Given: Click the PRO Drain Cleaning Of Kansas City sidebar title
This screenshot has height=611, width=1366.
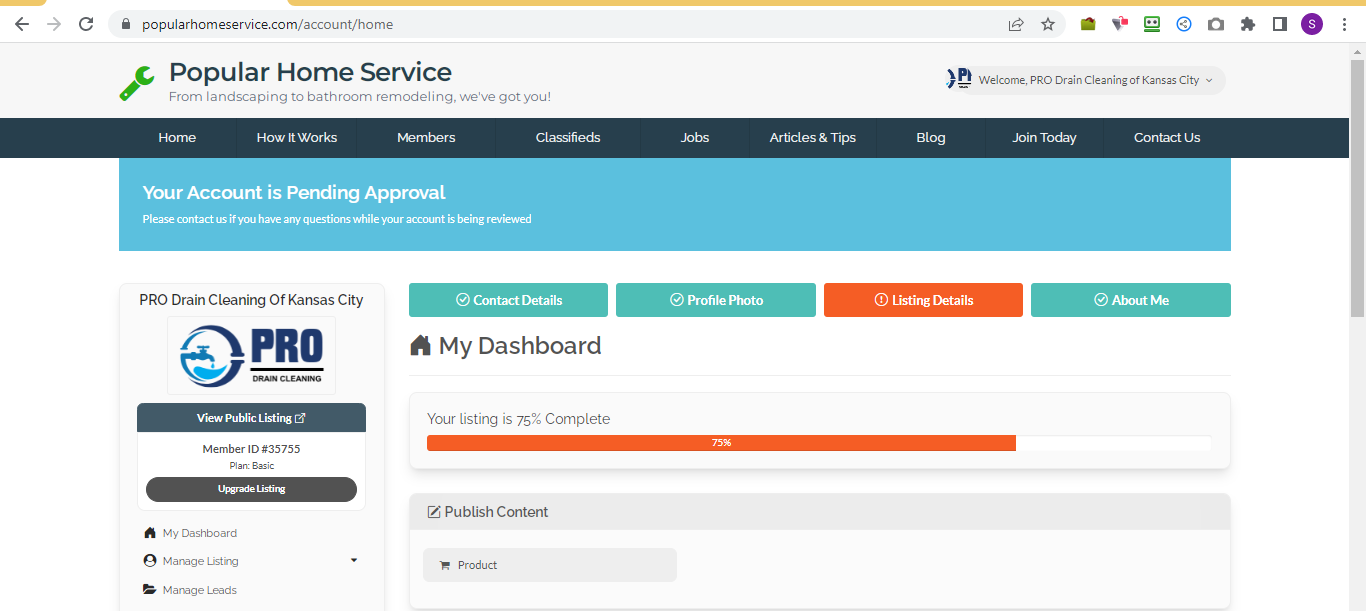Looking at the screenshot, I should point(251,300).
